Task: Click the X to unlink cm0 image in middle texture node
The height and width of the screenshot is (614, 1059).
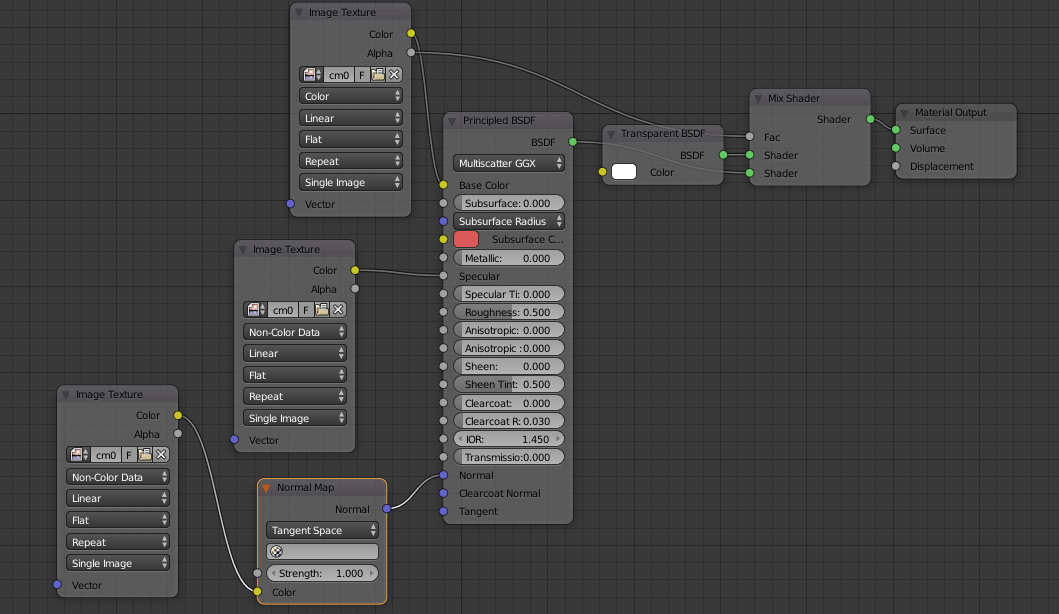Action: coord(338,310)
